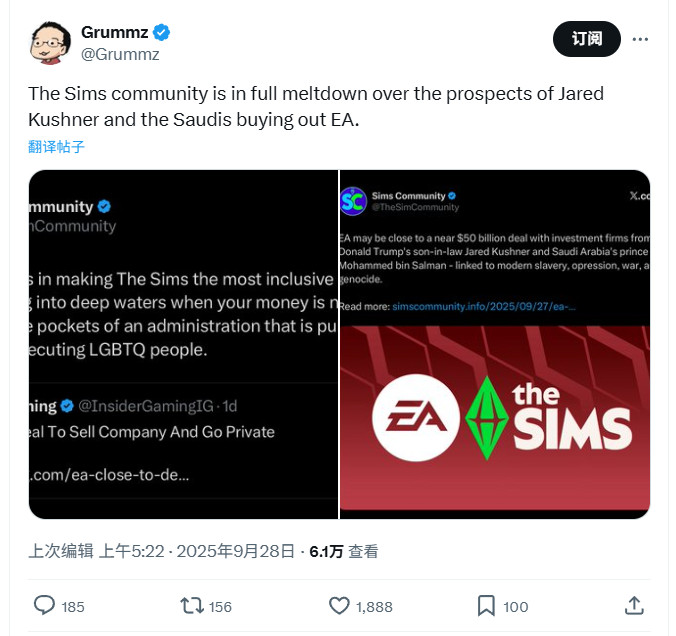The width and height of the screenshot is (676, 636).
Task: Click Sims Community avatar in screenshot
Action: coord(353,201)
